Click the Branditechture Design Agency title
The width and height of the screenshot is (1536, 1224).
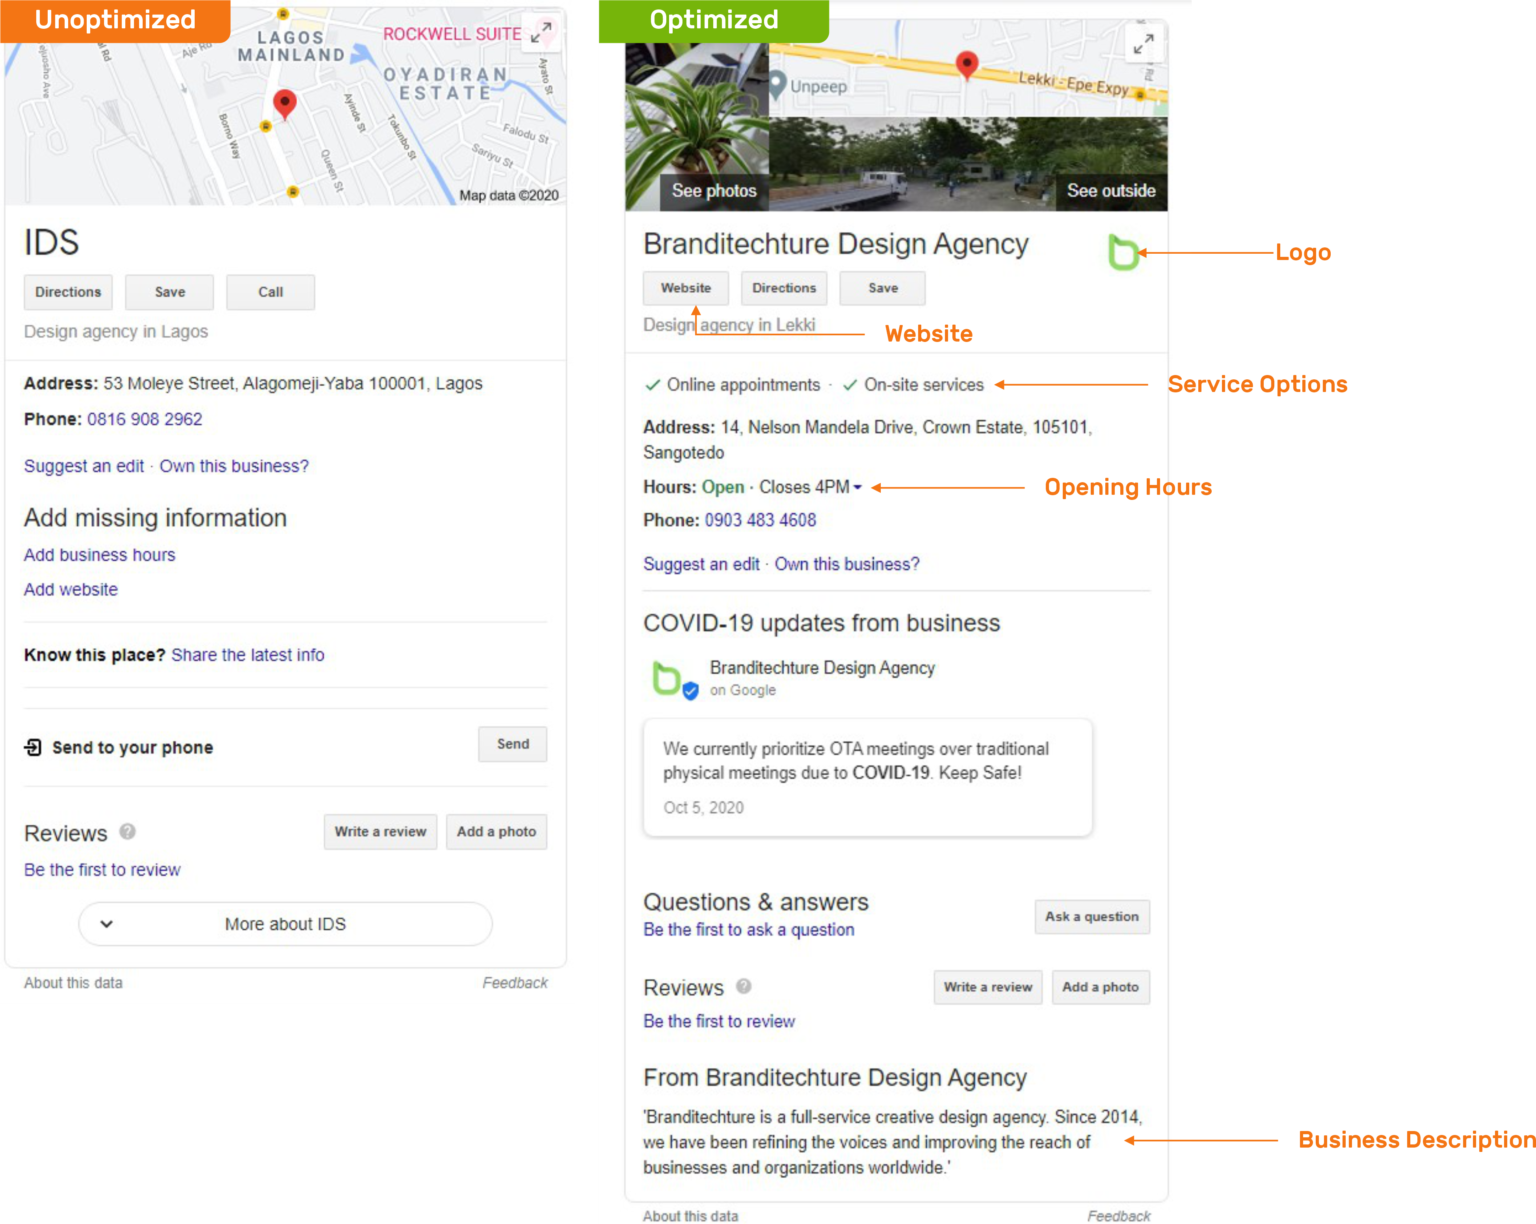[x=836, y=244]
